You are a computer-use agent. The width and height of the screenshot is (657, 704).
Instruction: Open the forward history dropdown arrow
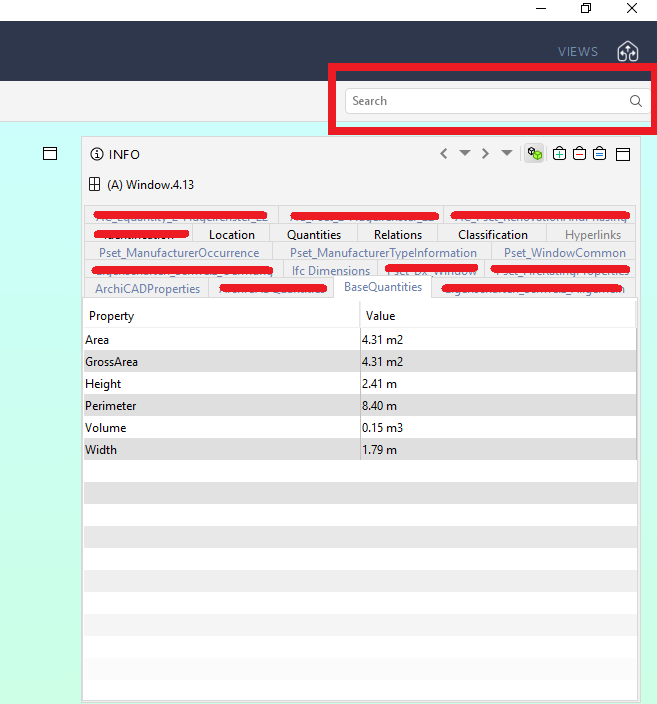tap(507, 153)
